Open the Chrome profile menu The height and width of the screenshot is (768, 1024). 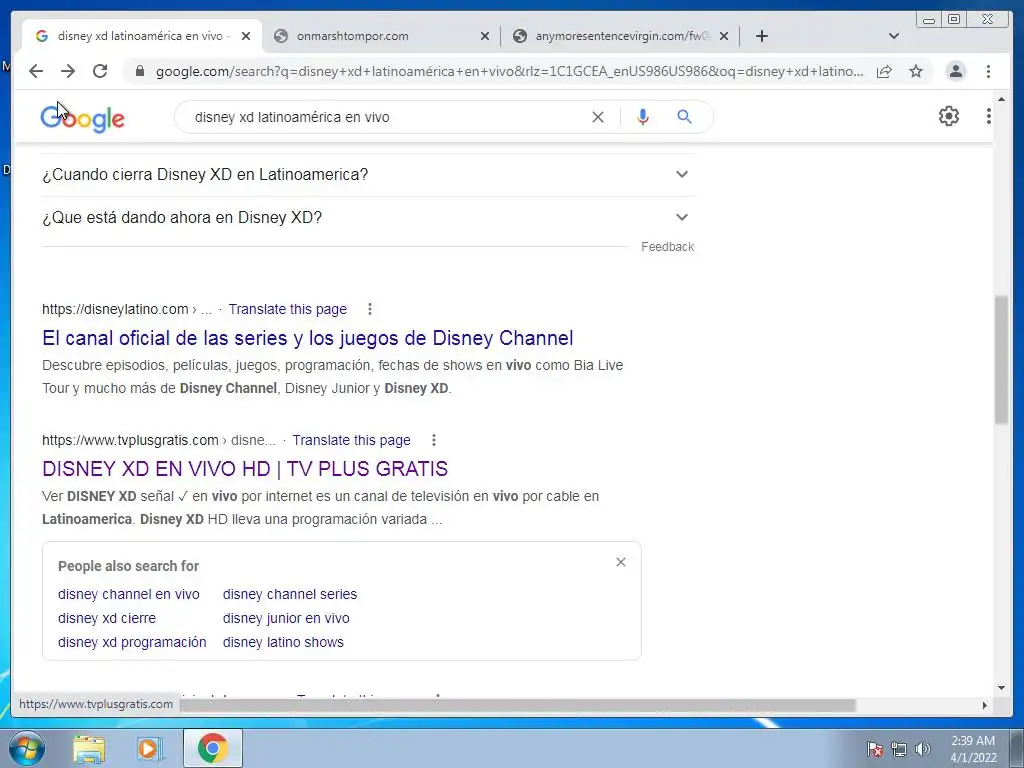point(955,71)
